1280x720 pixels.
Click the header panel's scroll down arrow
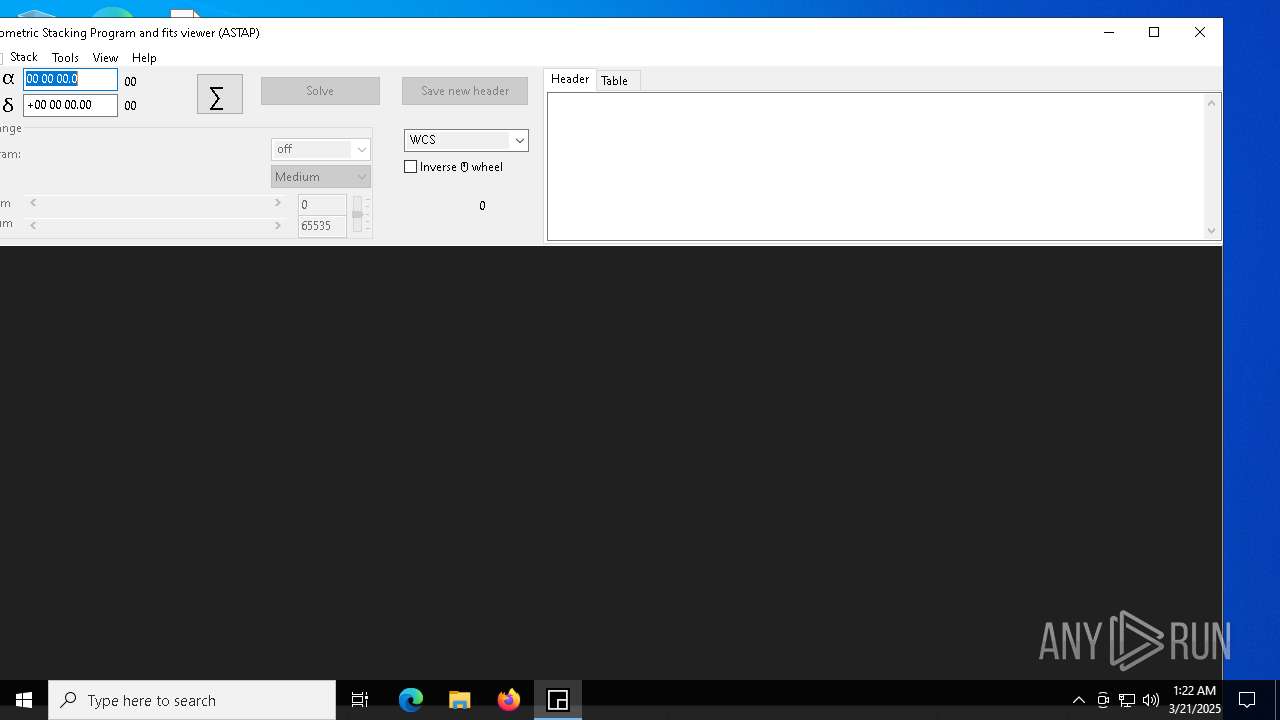coord(1211,231)
